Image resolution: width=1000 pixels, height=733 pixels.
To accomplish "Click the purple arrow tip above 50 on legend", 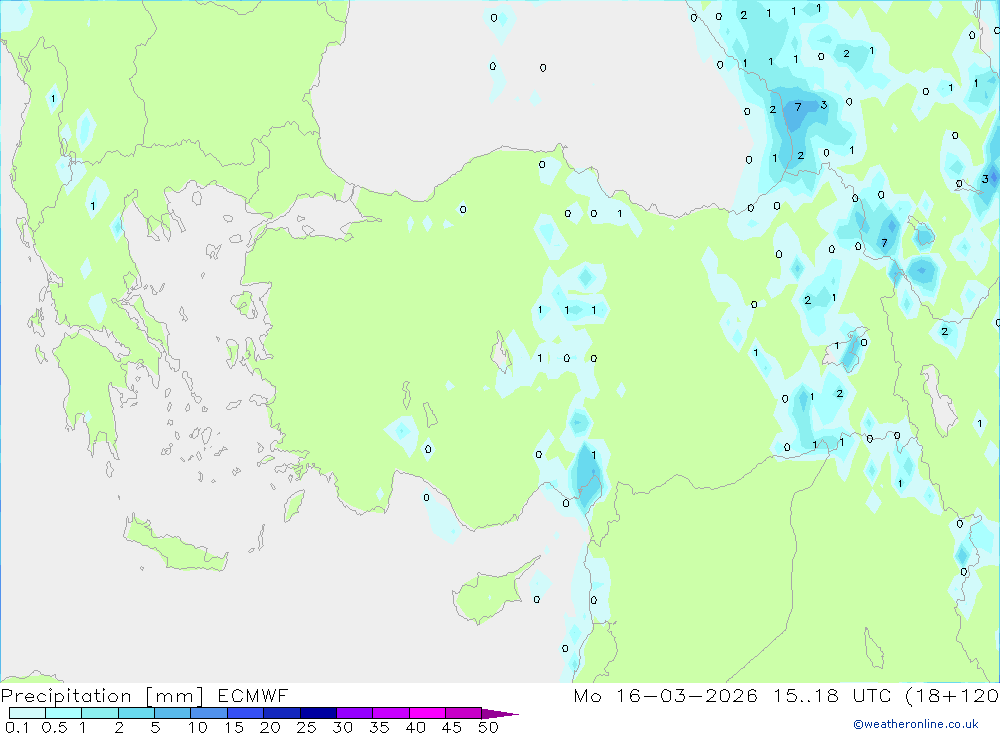I will 499,714.
